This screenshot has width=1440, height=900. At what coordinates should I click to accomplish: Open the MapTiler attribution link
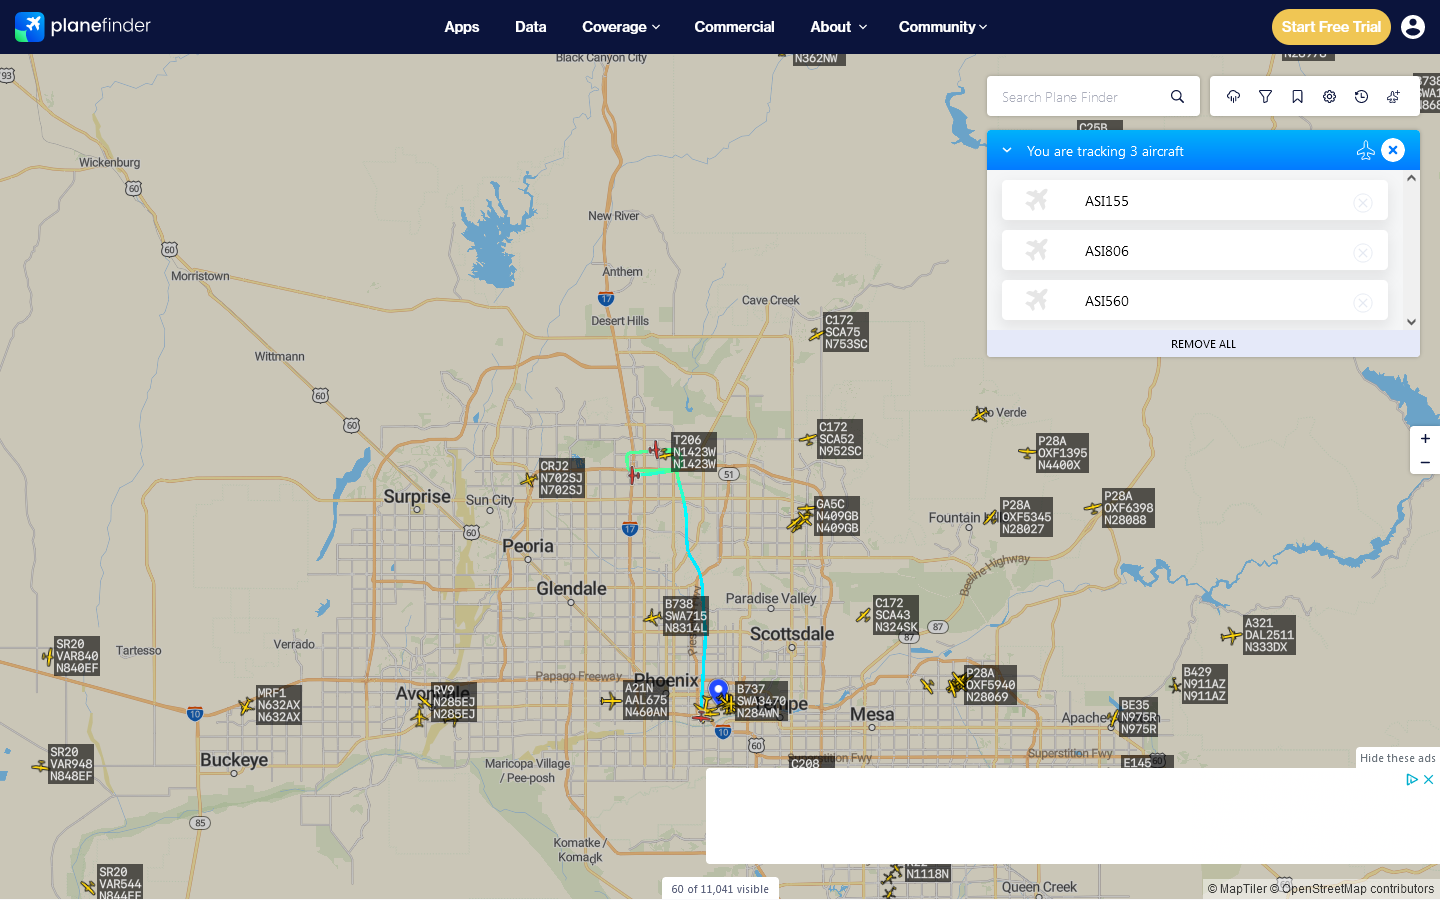point(1237,889)
